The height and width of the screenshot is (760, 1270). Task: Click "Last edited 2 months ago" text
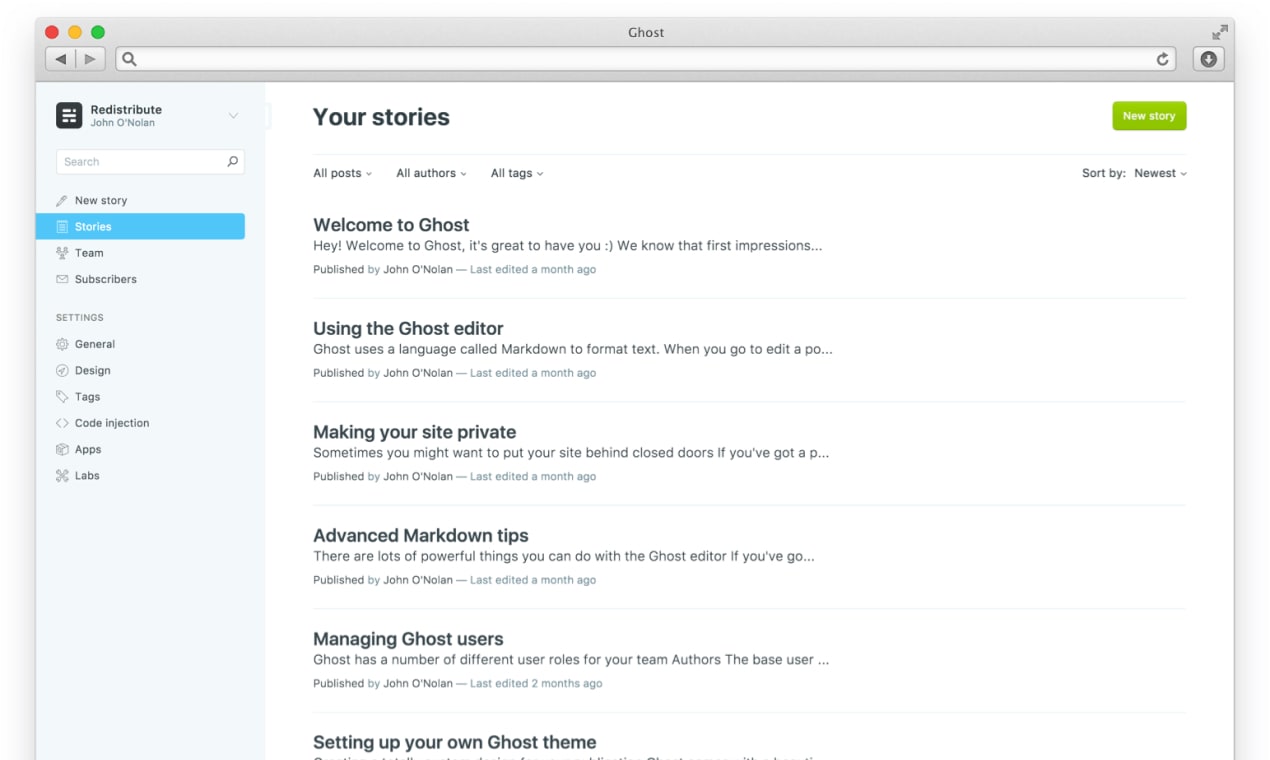point(536,684)
